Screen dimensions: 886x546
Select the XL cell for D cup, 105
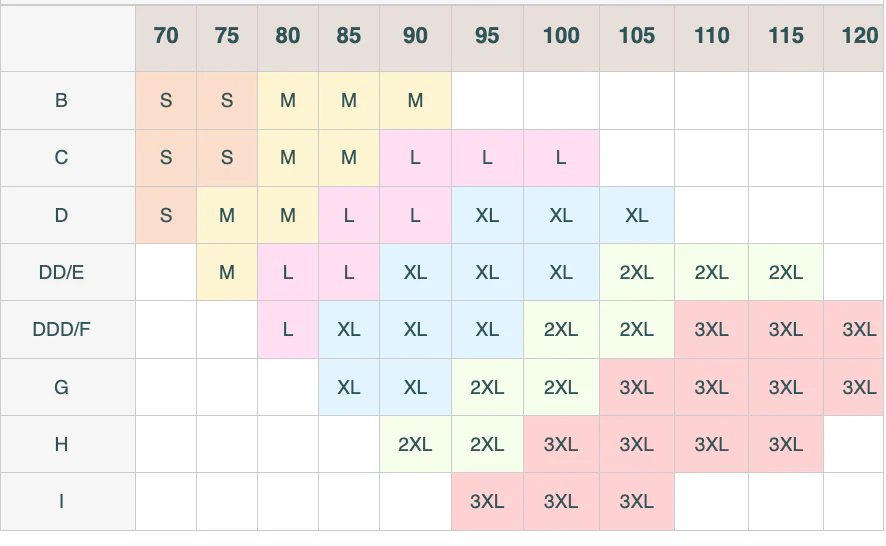[x=637, y=215]
